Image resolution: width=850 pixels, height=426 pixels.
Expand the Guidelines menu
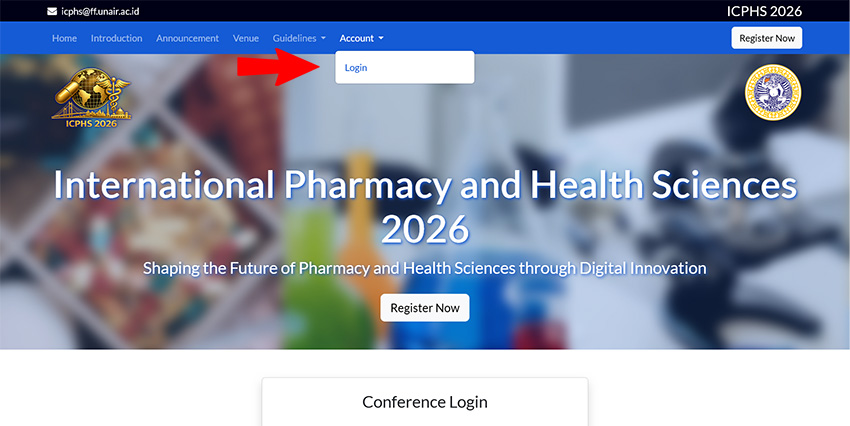[299, 38]
